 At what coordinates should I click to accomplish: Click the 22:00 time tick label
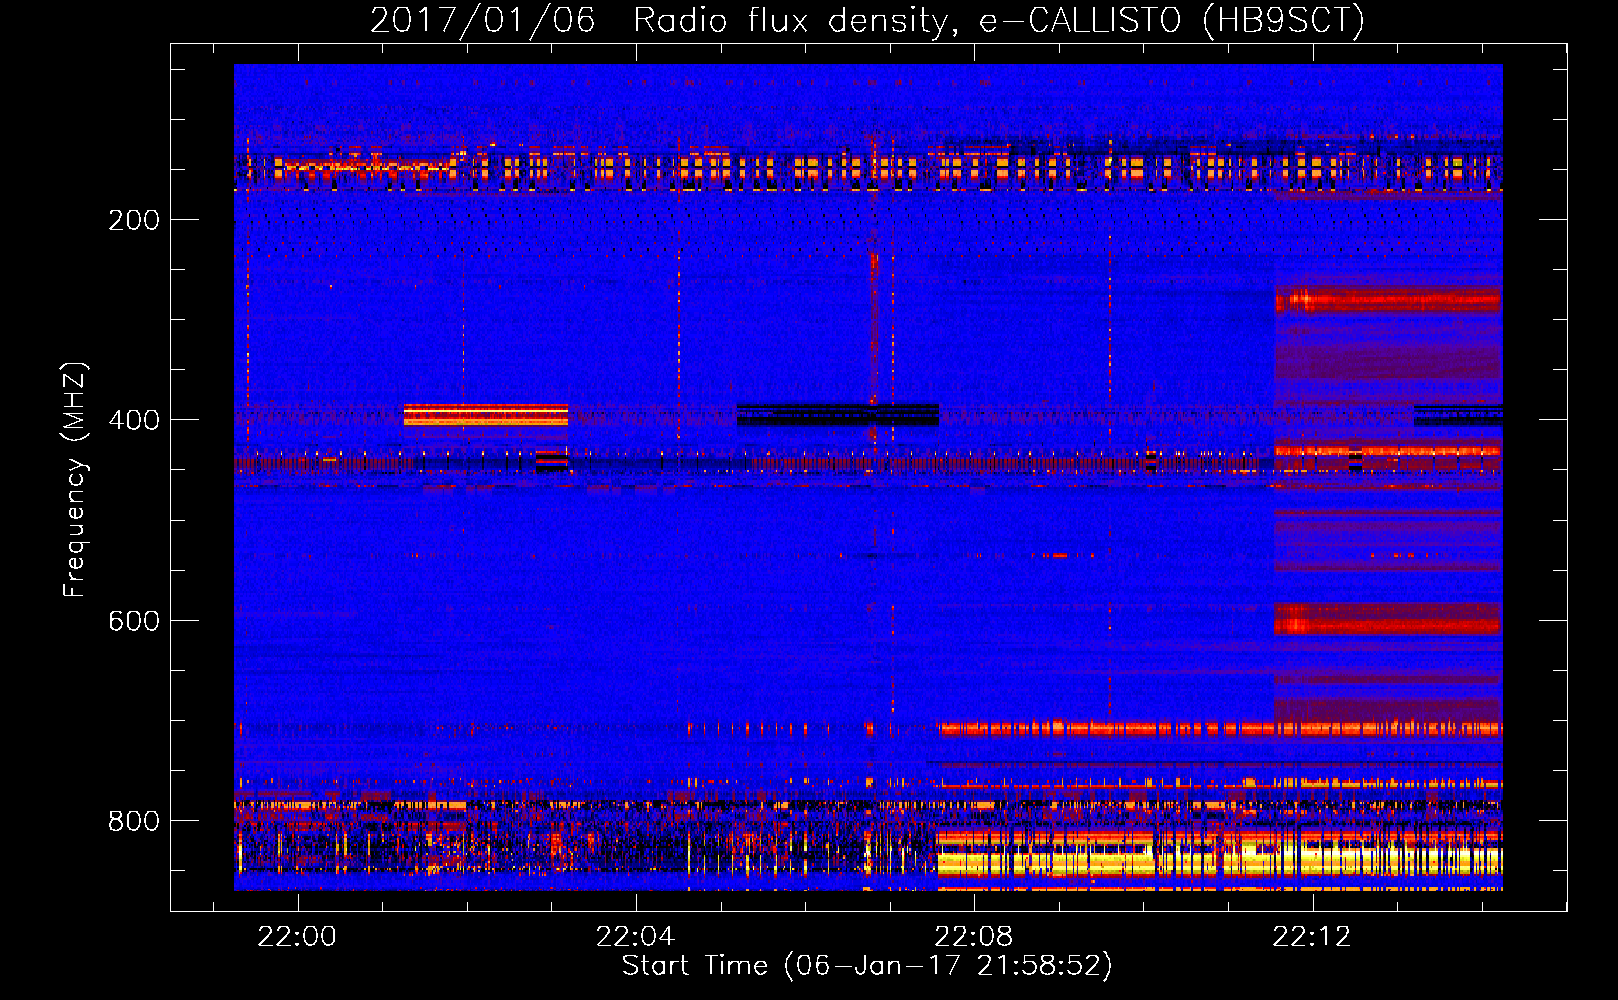tap(297, 937)
